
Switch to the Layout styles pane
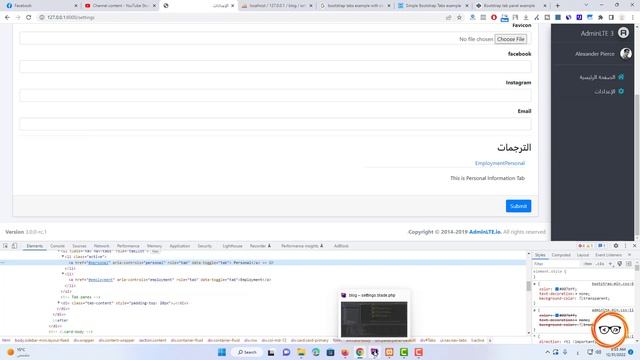583,255
